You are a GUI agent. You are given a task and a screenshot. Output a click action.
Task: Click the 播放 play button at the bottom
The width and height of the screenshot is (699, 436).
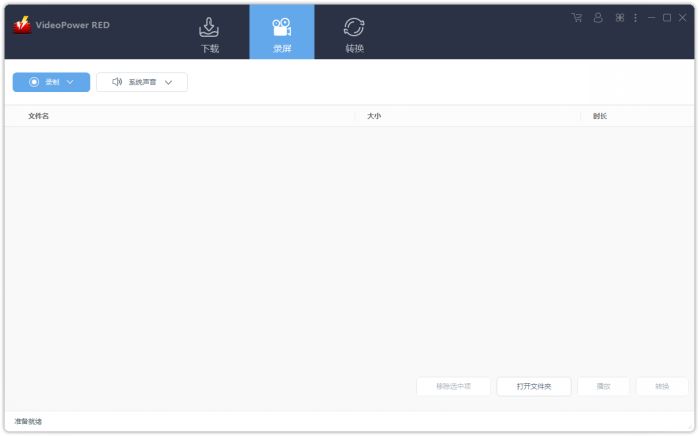click(x=604, y=387)
